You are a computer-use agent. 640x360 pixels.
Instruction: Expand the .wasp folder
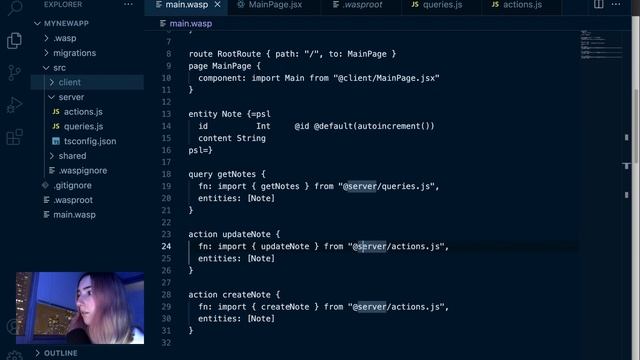coord(46,38)
